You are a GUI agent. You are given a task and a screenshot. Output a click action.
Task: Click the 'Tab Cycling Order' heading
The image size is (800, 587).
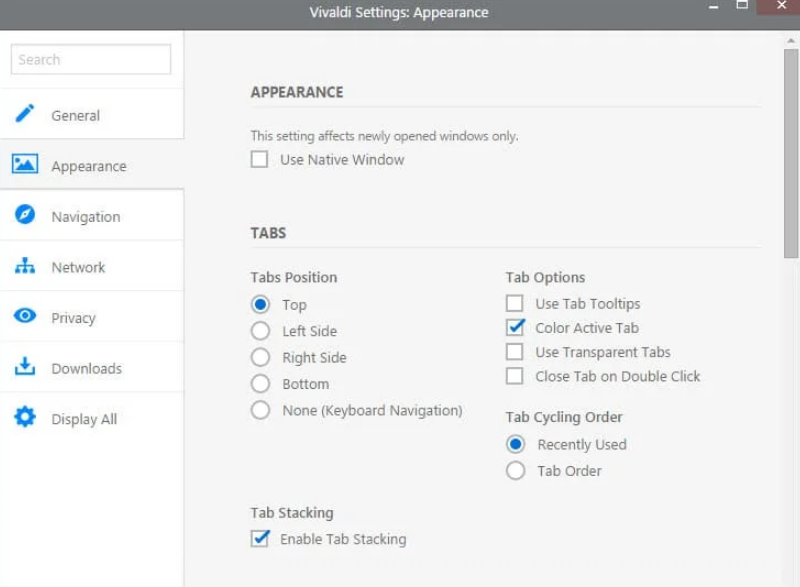click(x=564, y=417)
